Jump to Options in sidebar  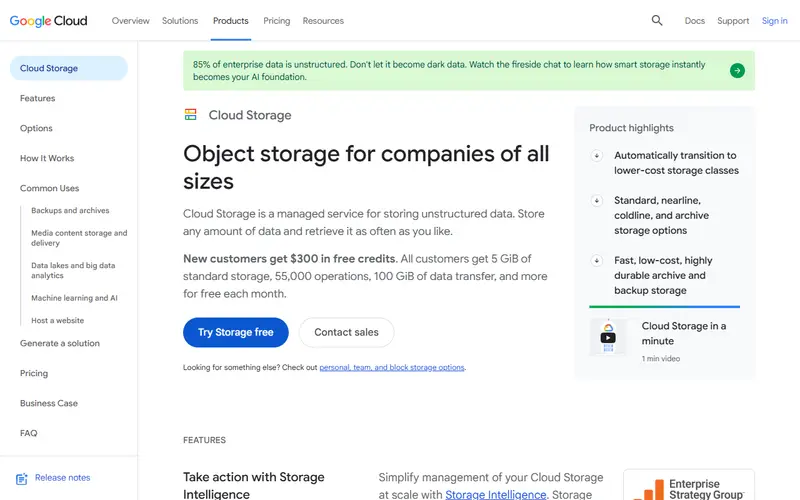coord(36,128)
